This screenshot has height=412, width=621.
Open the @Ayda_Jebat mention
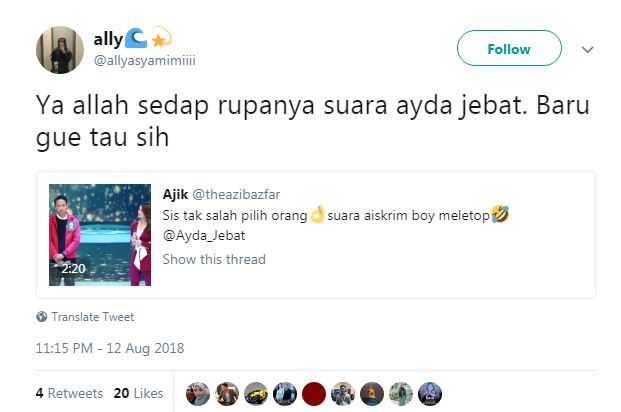coord(204,235)
